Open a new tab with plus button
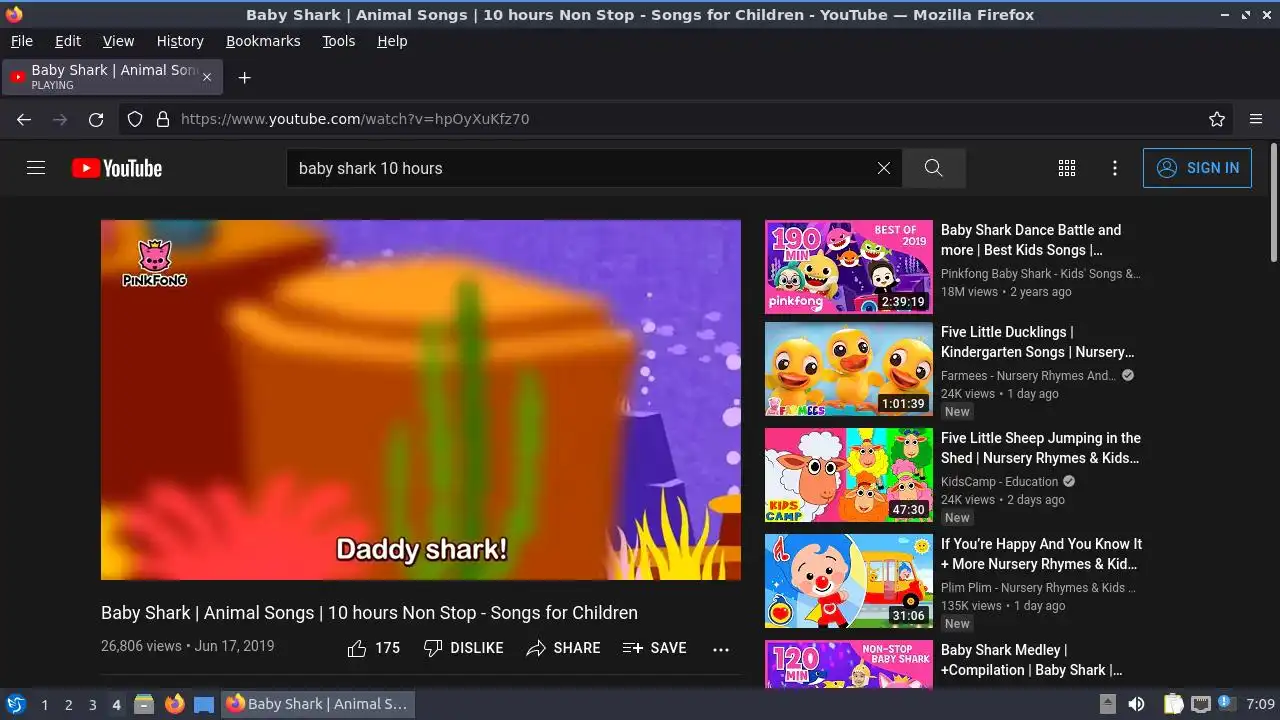The width and height of the screenshot is (1280, 720). click(x=244, y=77)
